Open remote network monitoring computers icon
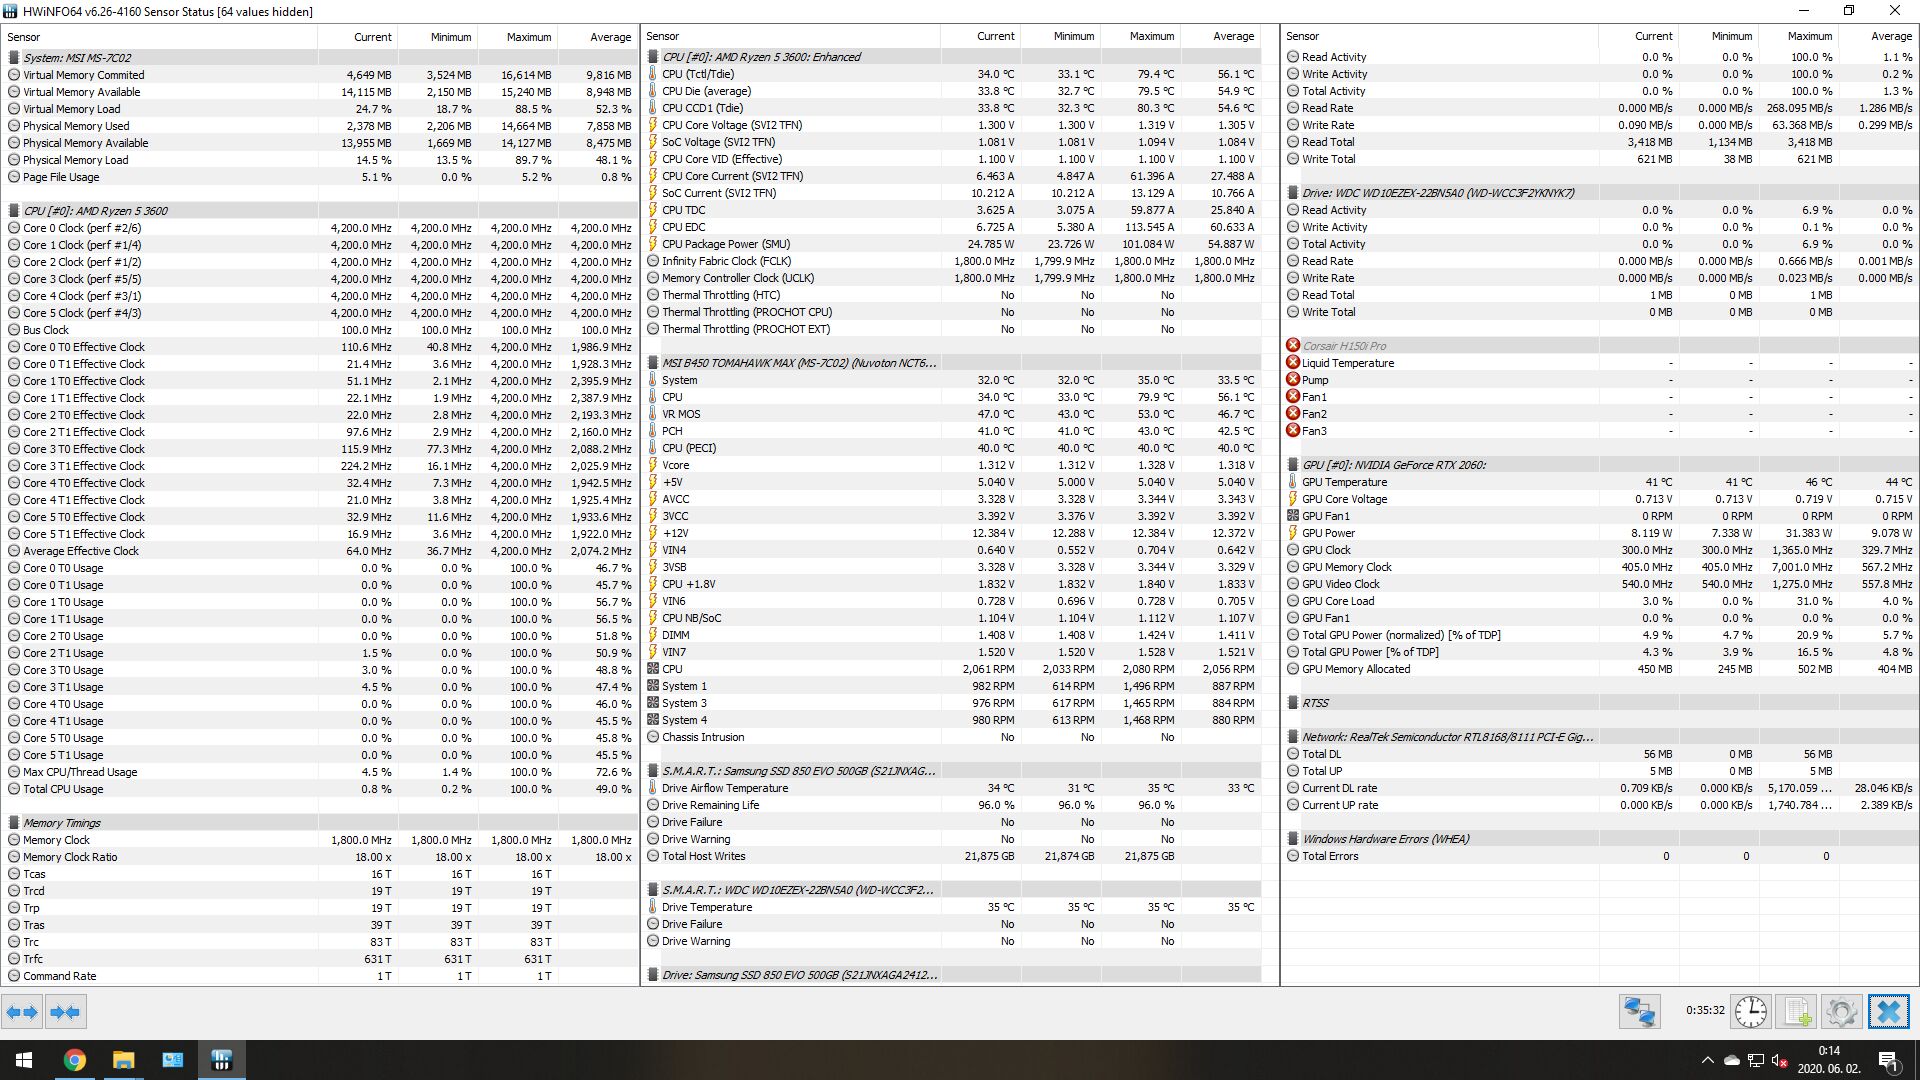1920x1080 pixels. tap(1640, 1012)
